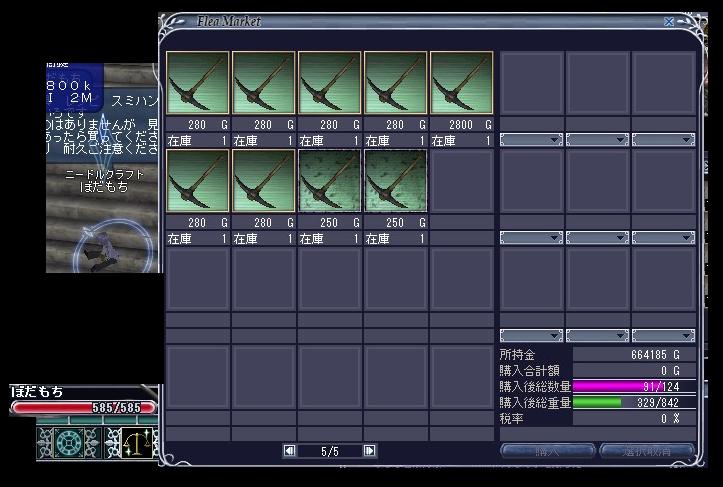Select the first pickaxe in the second row

(197, 182)
